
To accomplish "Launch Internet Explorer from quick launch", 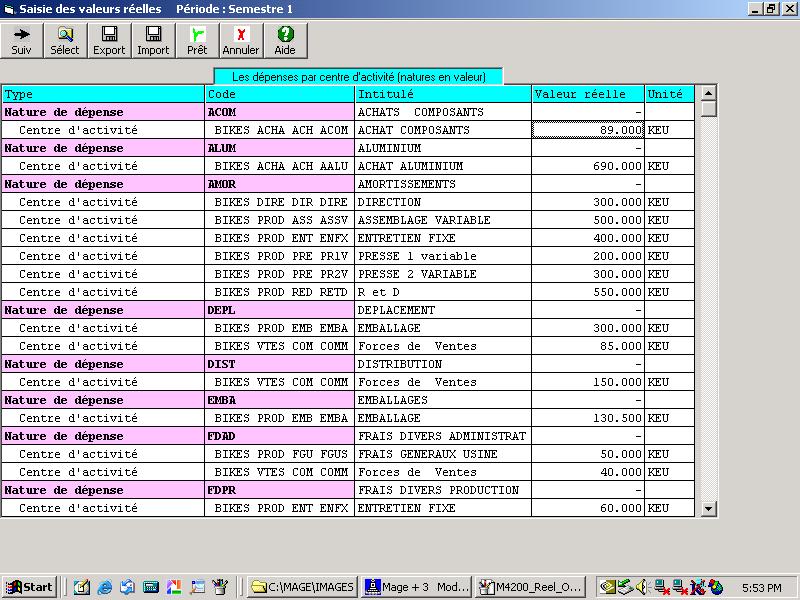I will (x=105, y=587).
